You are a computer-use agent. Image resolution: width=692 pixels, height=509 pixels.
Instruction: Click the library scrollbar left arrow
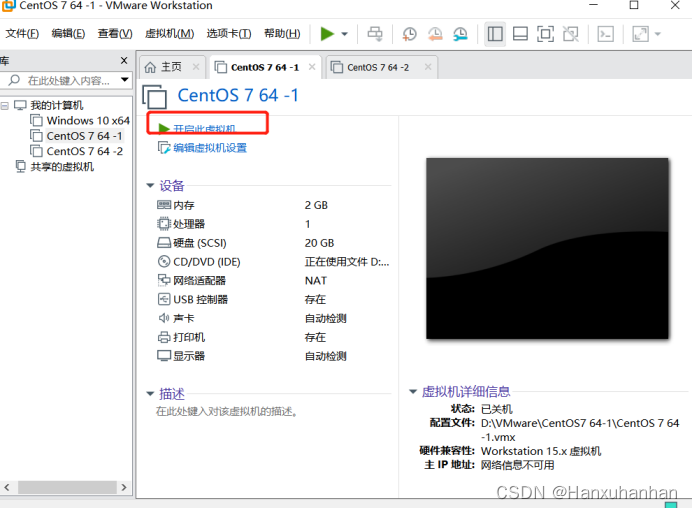[7, 487]
